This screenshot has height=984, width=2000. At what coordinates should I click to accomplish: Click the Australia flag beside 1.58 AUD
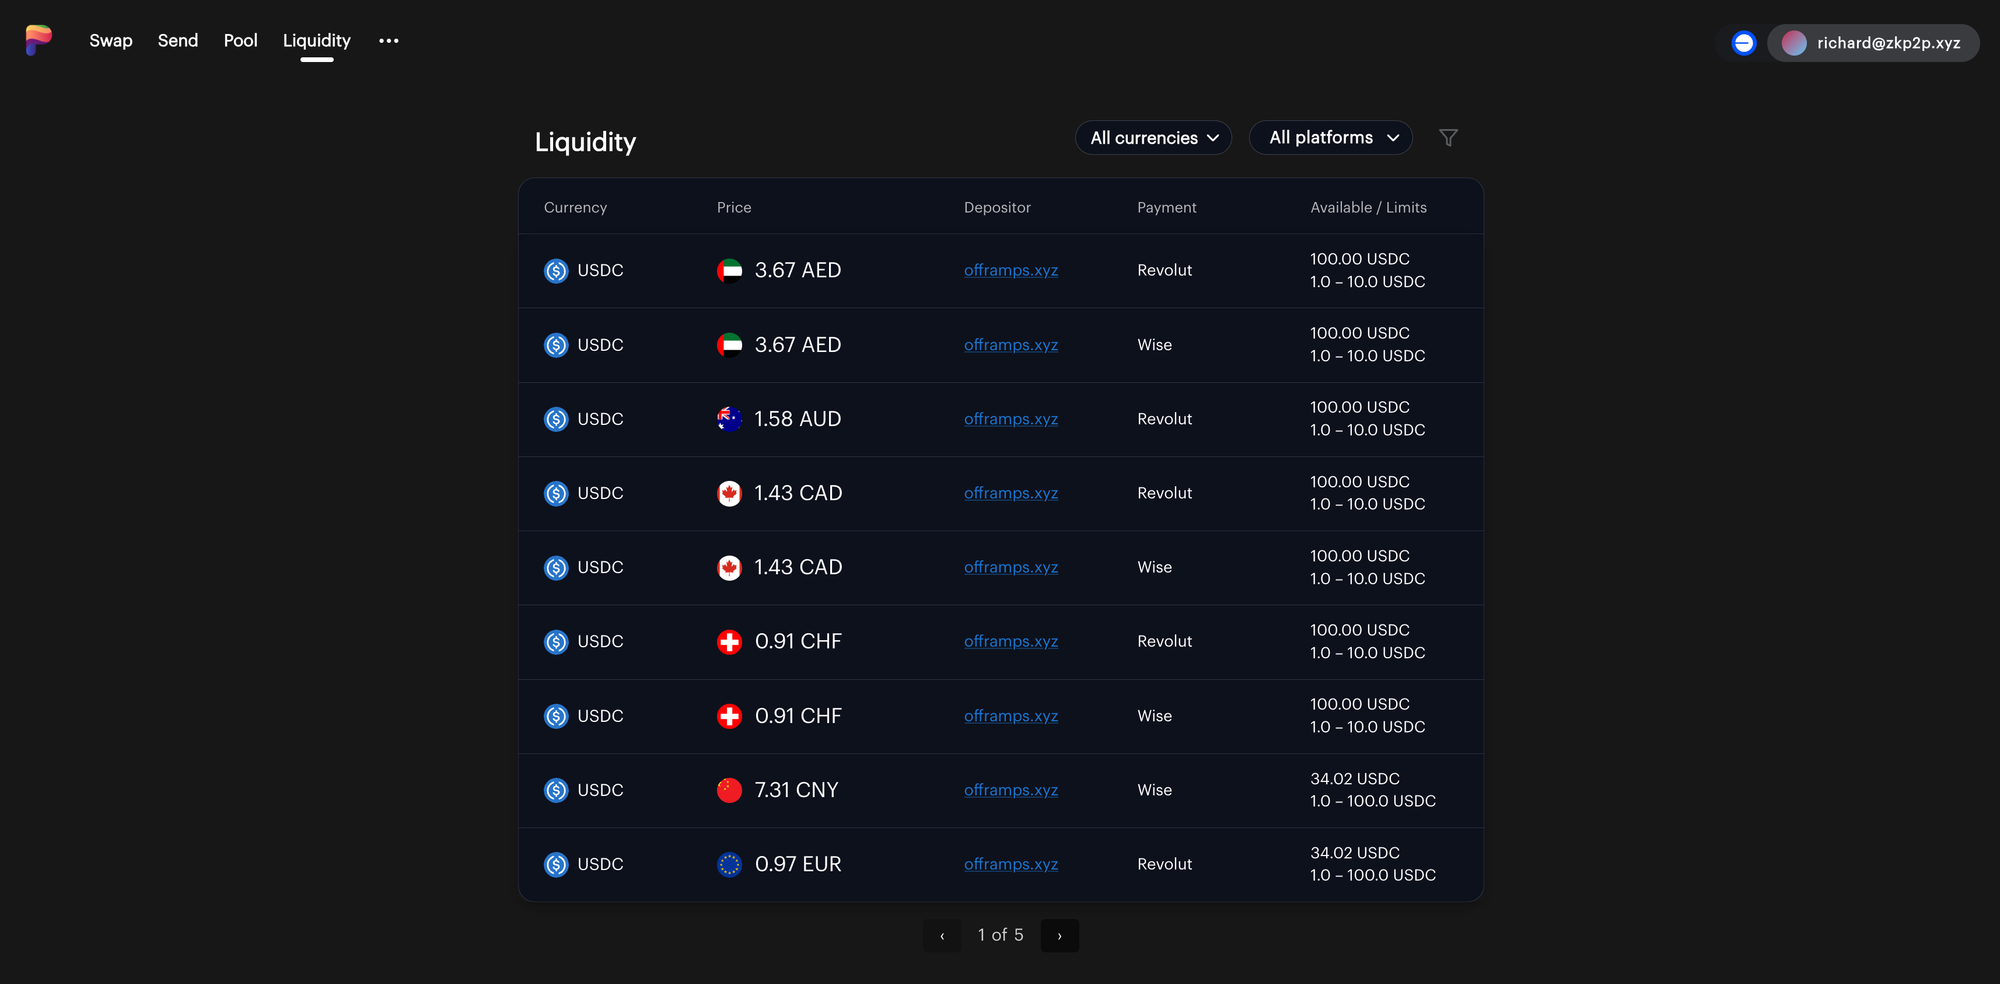coord(730,419)
